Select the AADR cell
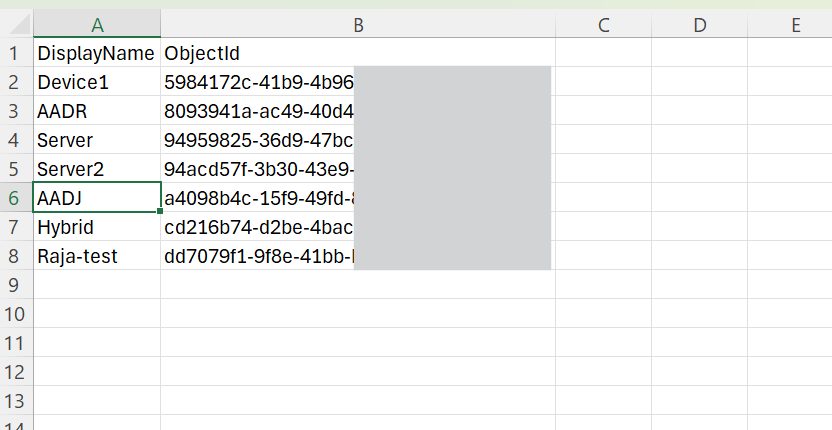Screen dimensions: 832x430 pos(97,110)
